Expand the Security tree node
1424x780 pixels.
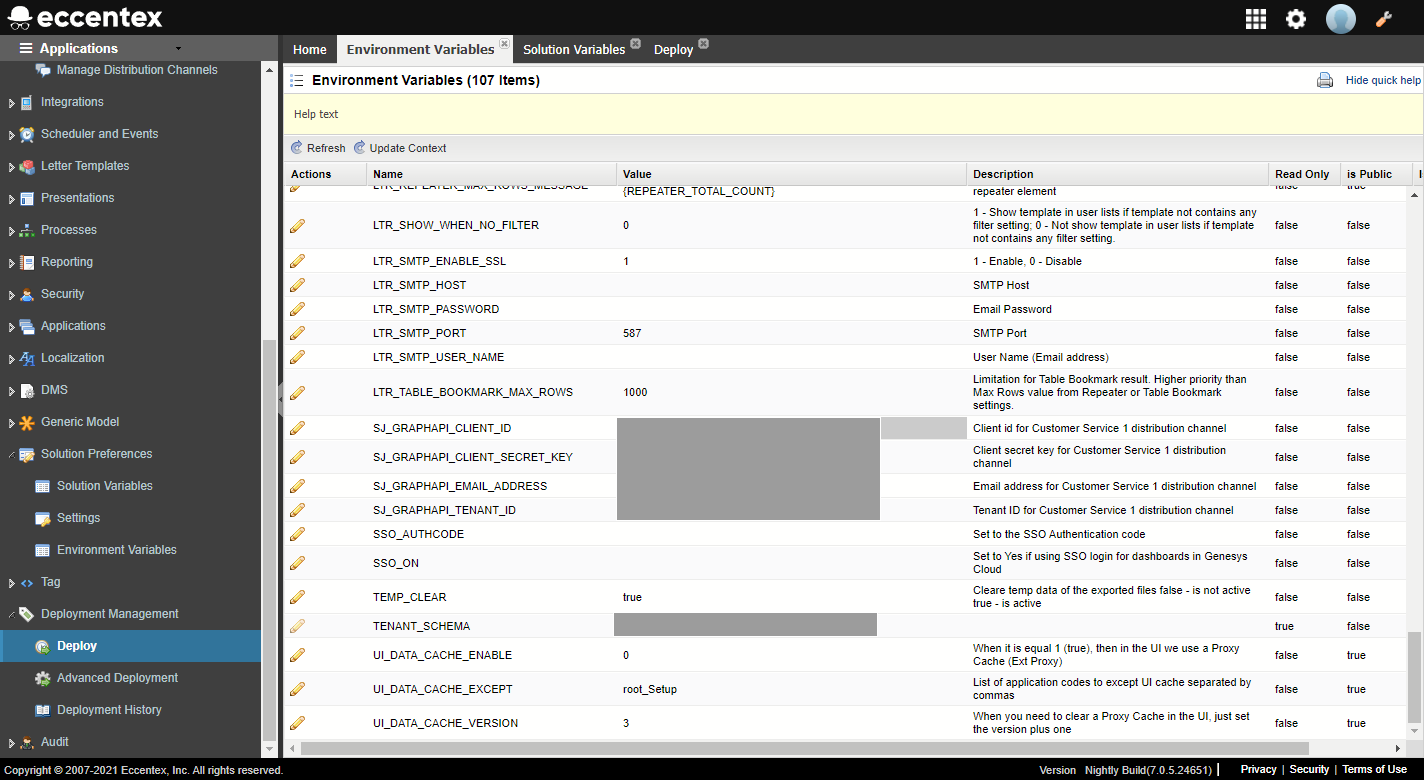12,295
